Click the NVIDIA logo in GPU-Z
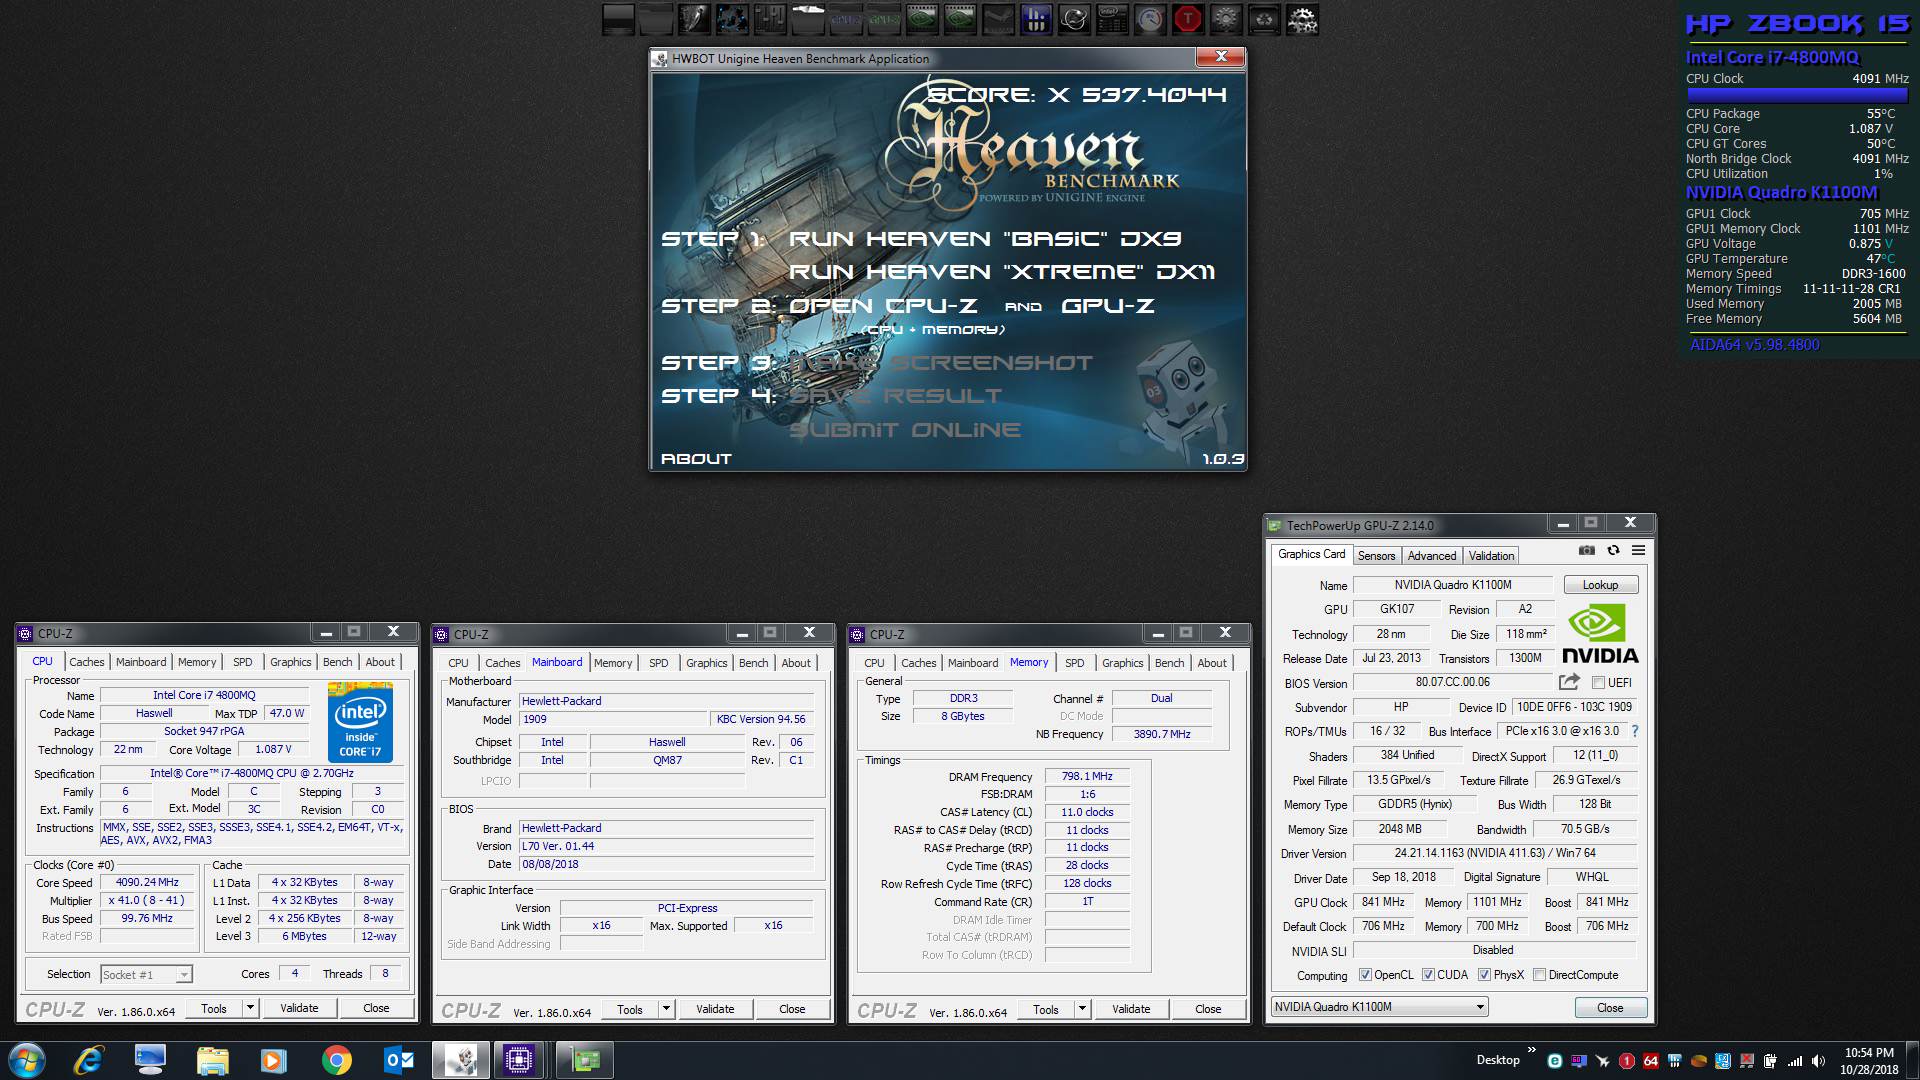The height and width of the screenshot is (1080, 1920). 1600,635
